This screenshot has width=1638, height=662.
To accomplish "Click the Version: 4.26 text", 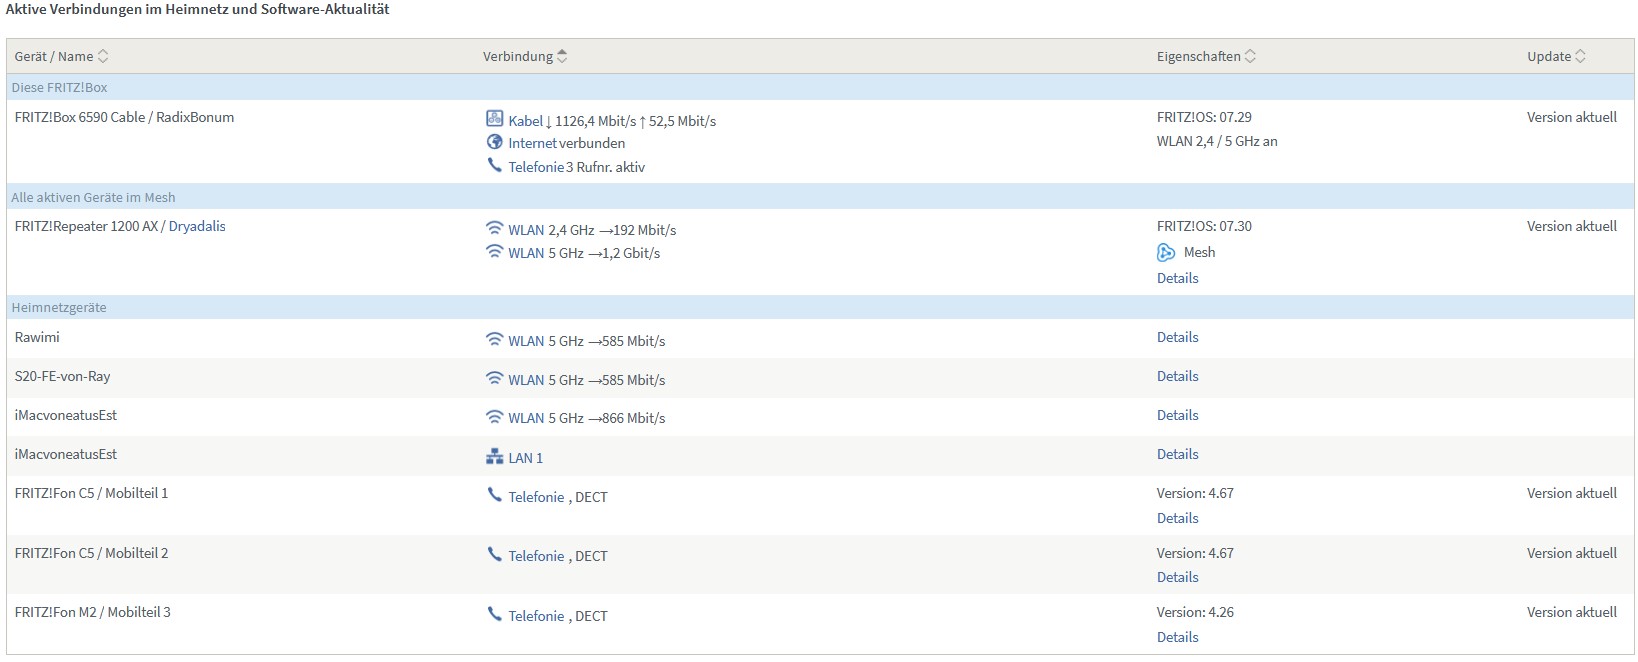I will click(x=1195, y=612).
